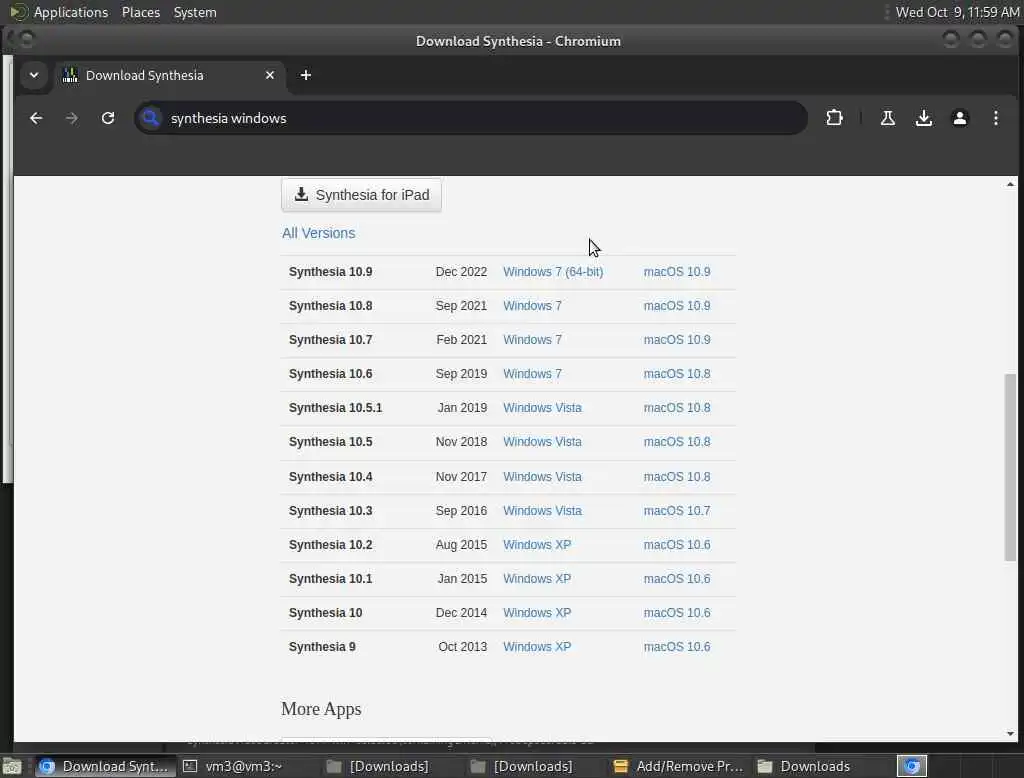Click the 'Dec 2022' date cell

click(461, 272)
